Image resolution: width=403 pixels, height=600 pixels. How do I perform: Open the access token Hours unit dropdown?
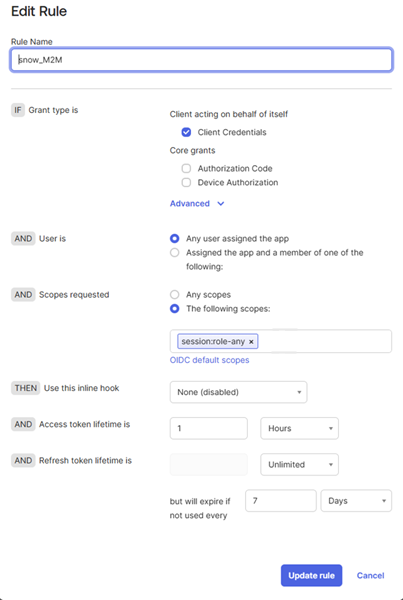[x=300, y=428]
